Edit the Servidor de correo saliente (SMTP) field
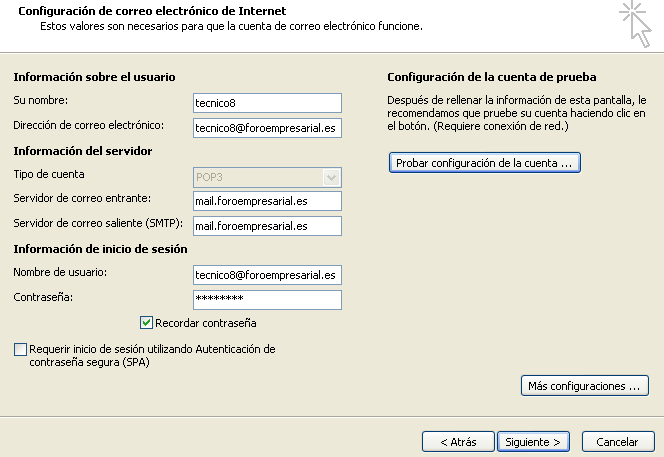664x457 pixels. click(x=267, y=226)
